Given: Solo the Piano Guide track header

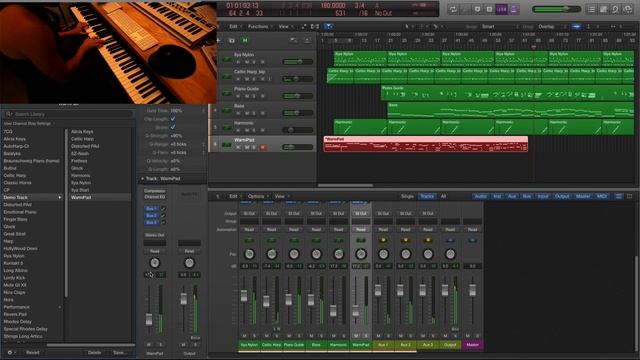Looking at the screenshot, I should click(x=254, y=96).
